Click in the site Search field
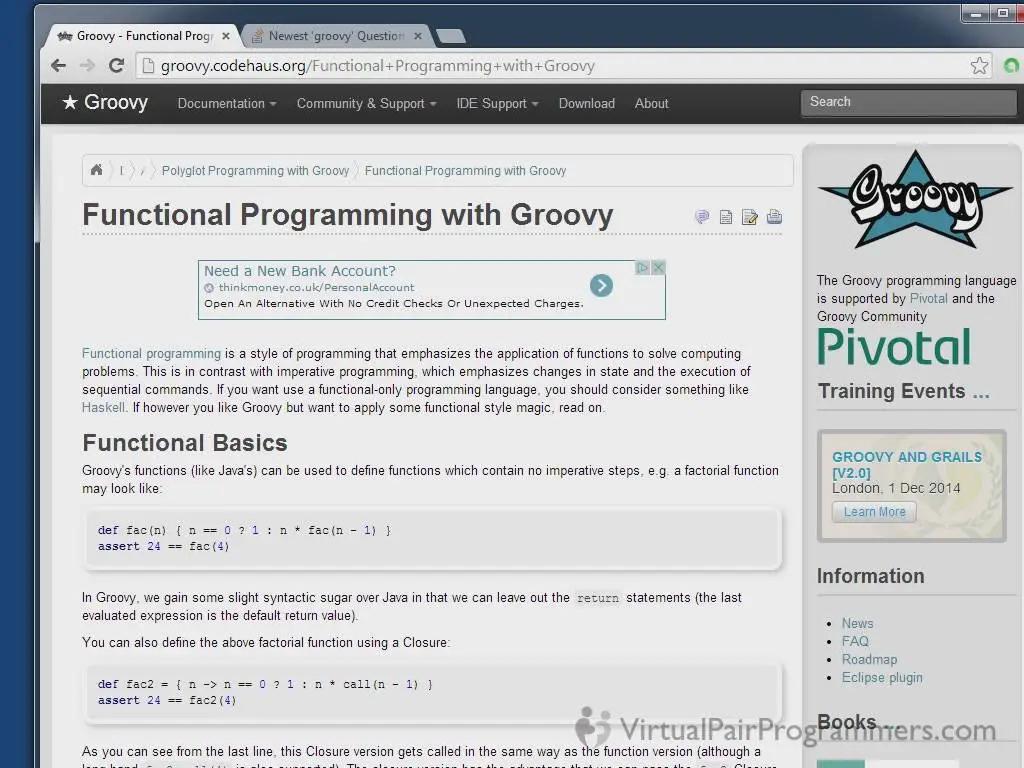The width and height of the screenshot is (1024, 768). (x=908, y=102)
